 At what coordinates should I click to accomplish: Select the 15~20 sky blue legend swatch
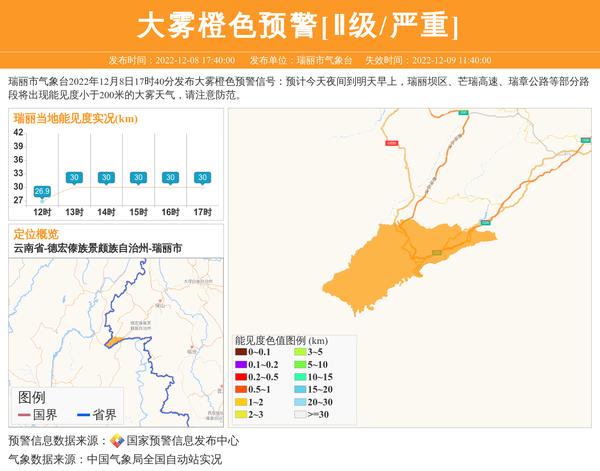coord(300,390)
